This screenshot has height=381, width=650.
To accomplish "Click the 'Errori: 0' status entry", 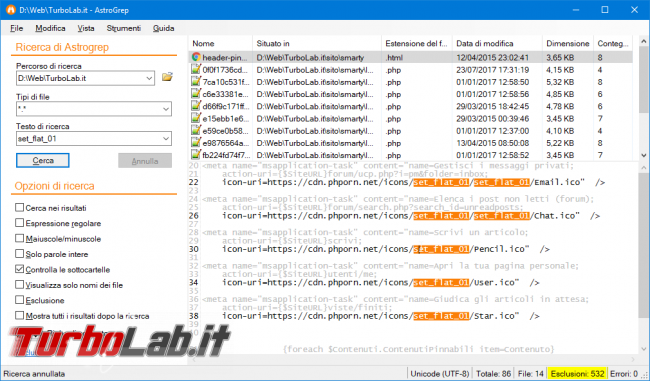I will [x=624, y=374].
